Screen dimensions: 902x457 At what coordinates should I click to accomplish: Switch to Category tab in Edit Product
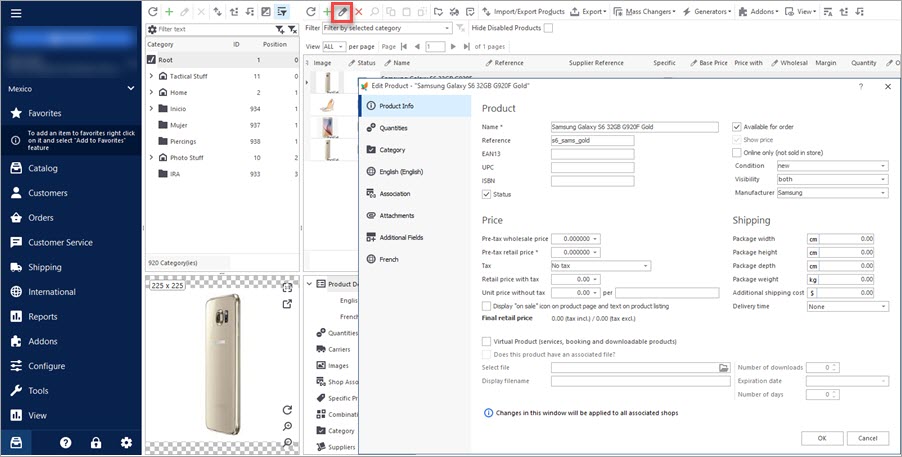click(414, 150)
